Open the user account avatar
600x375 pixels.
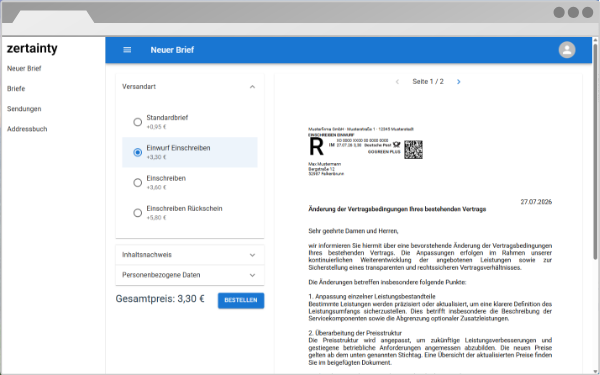(x=567, y=50)
